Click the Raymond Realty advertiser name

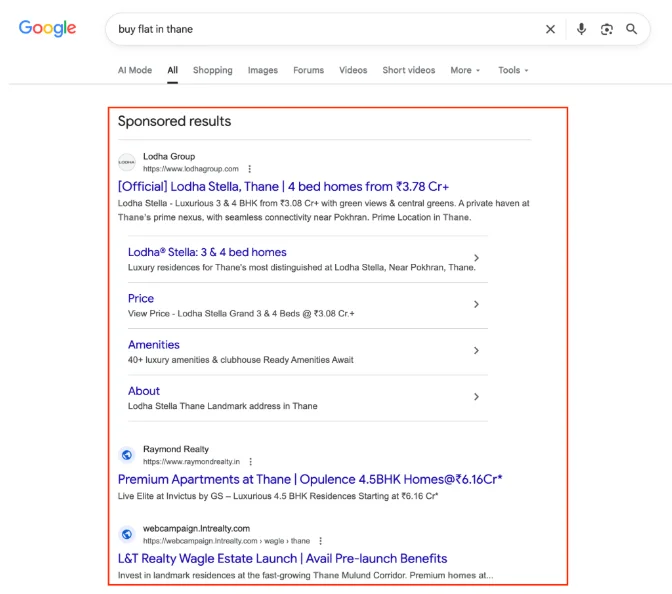tap(176, 449)
